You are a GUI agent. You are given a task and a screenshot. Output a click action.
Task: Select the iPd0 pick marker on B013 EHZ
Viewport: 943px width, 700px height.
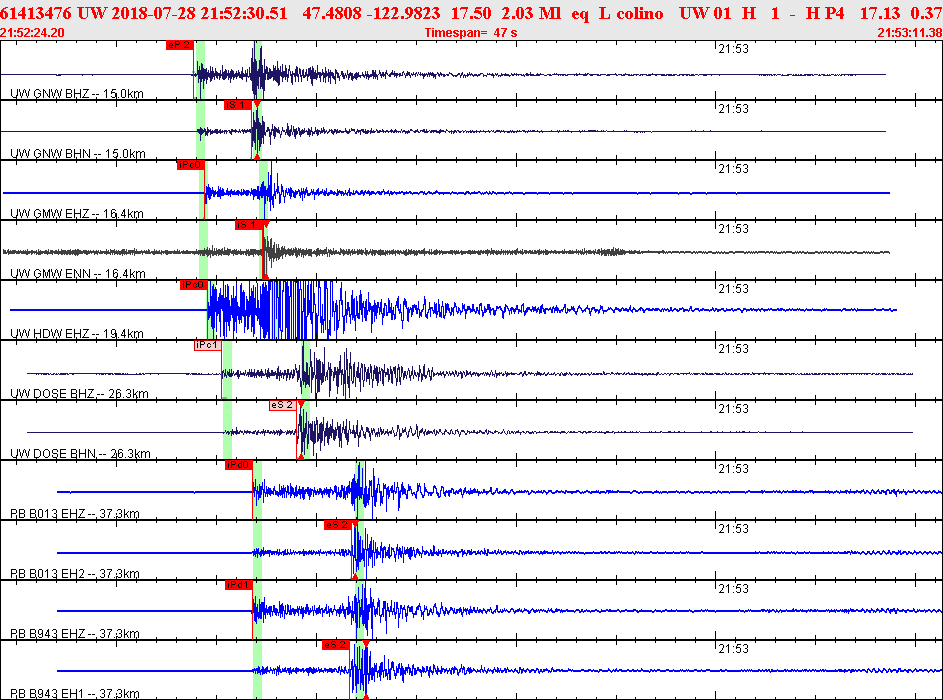pyautogui.click(x=239, y=465)
